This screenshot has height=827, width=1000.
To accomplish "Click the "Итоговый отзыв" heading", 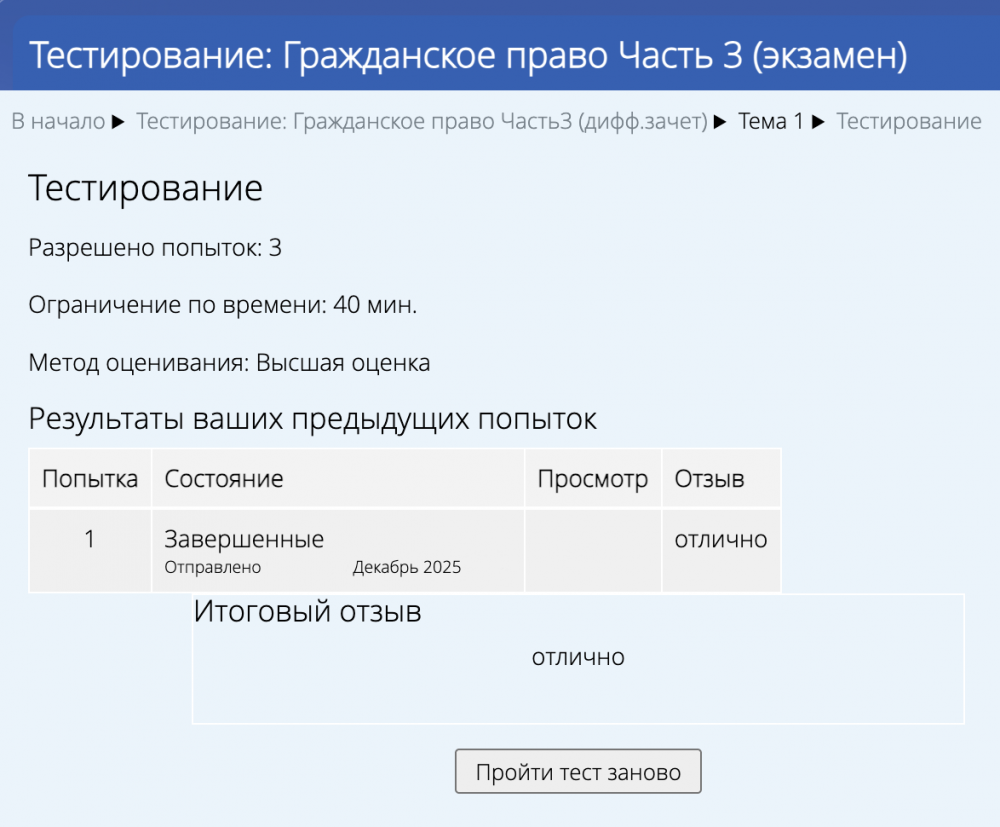I will click(308, 611).
